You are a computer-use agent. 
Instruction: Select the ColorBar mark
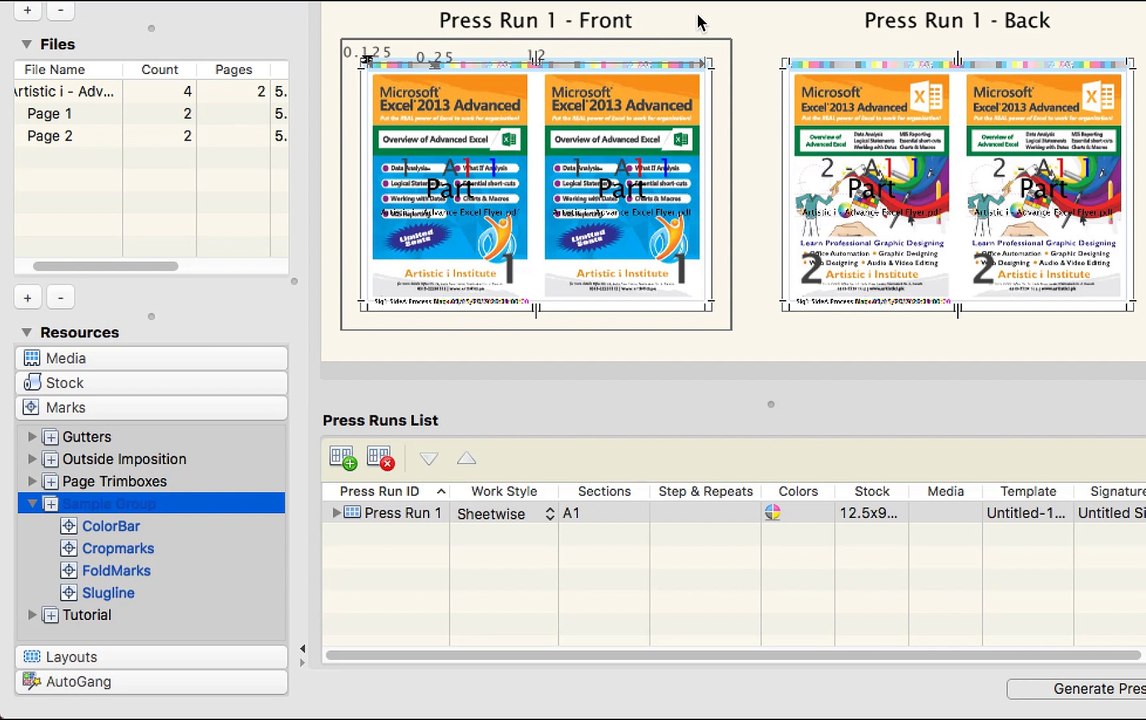tap(111, 526)
